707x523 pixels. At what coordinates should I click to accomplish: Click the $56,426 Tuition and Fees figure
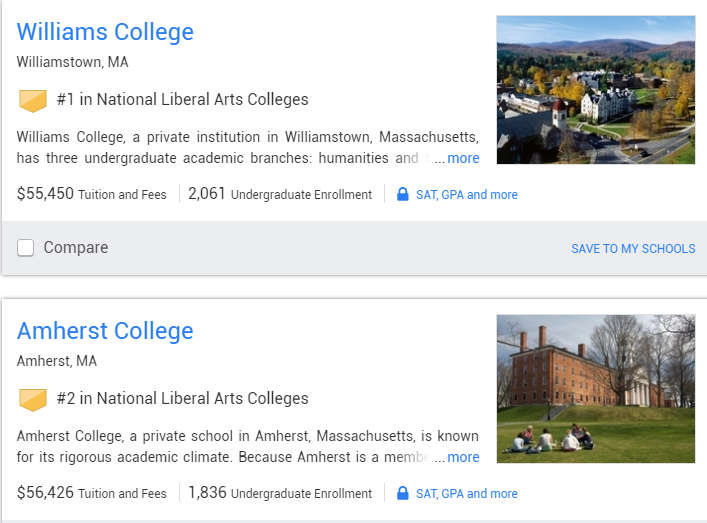point(46,493)
